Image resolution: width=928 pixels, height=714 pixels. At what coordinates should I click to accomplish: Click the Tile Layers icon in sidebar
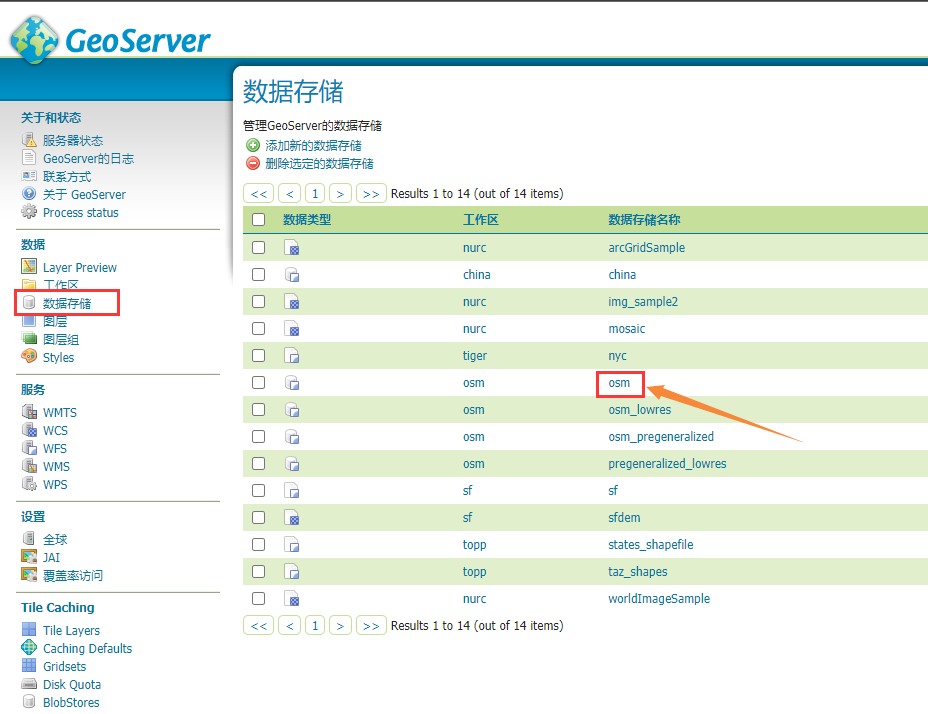tap(30, 630)
